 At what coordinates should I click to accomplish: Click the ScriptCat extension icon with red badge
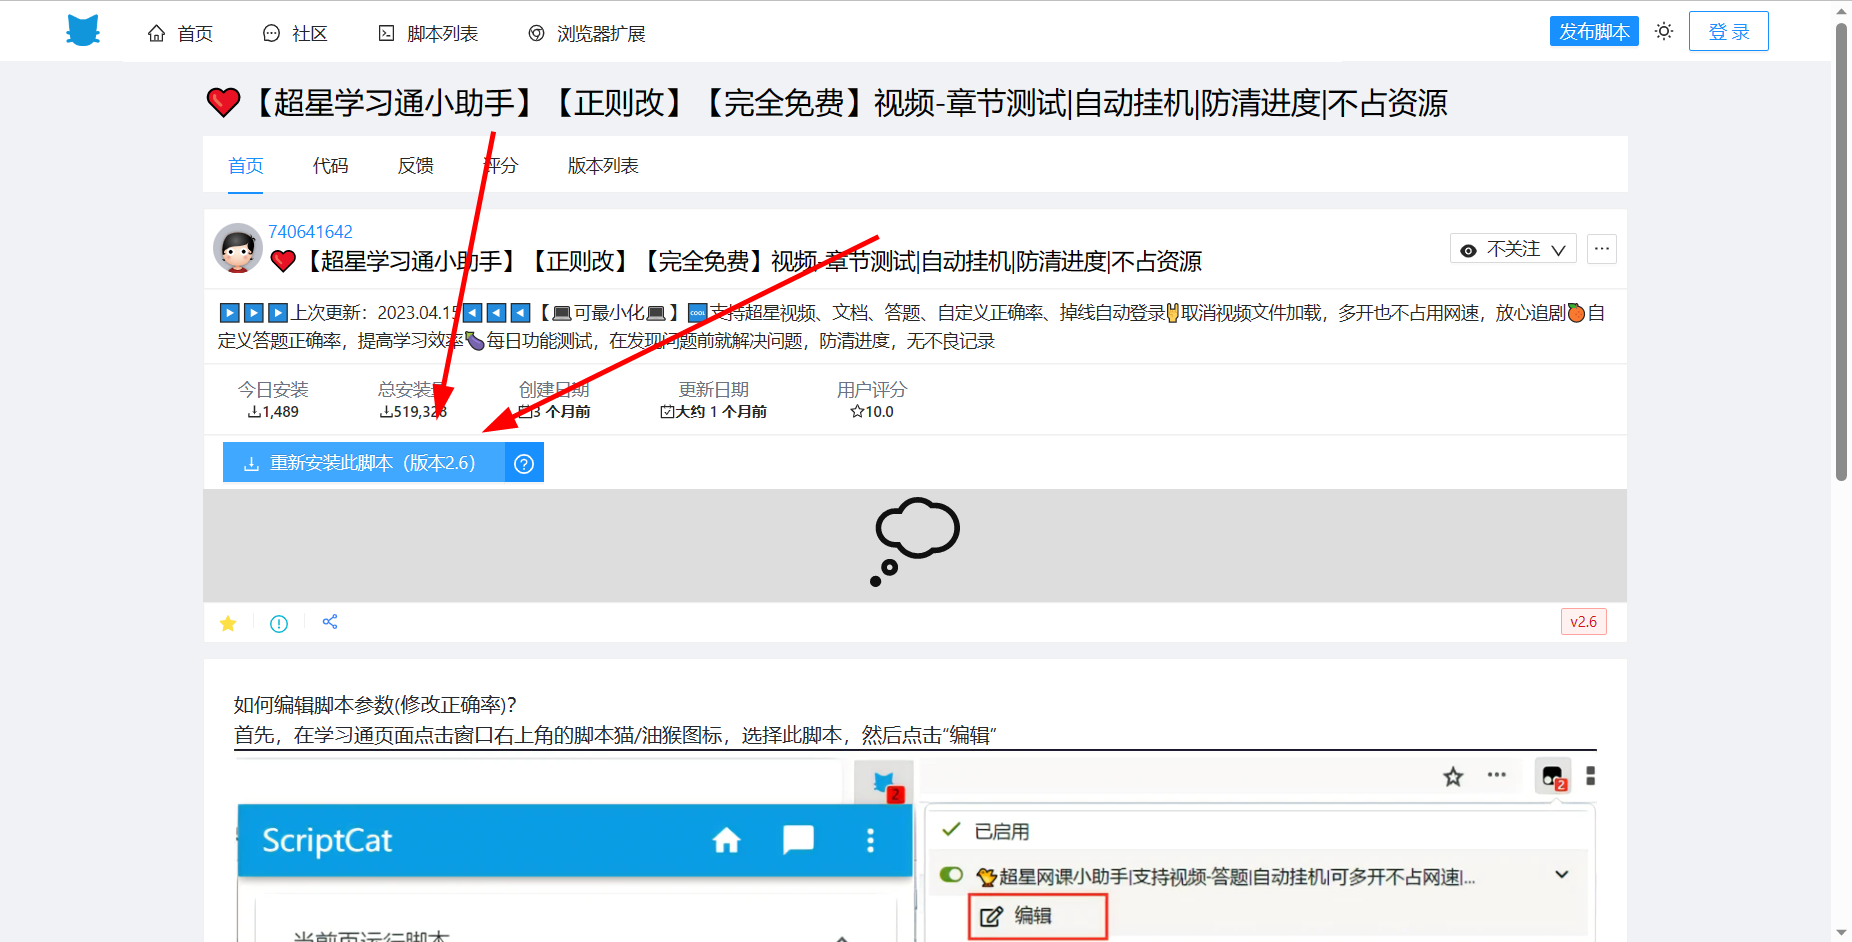coord(884,783)
